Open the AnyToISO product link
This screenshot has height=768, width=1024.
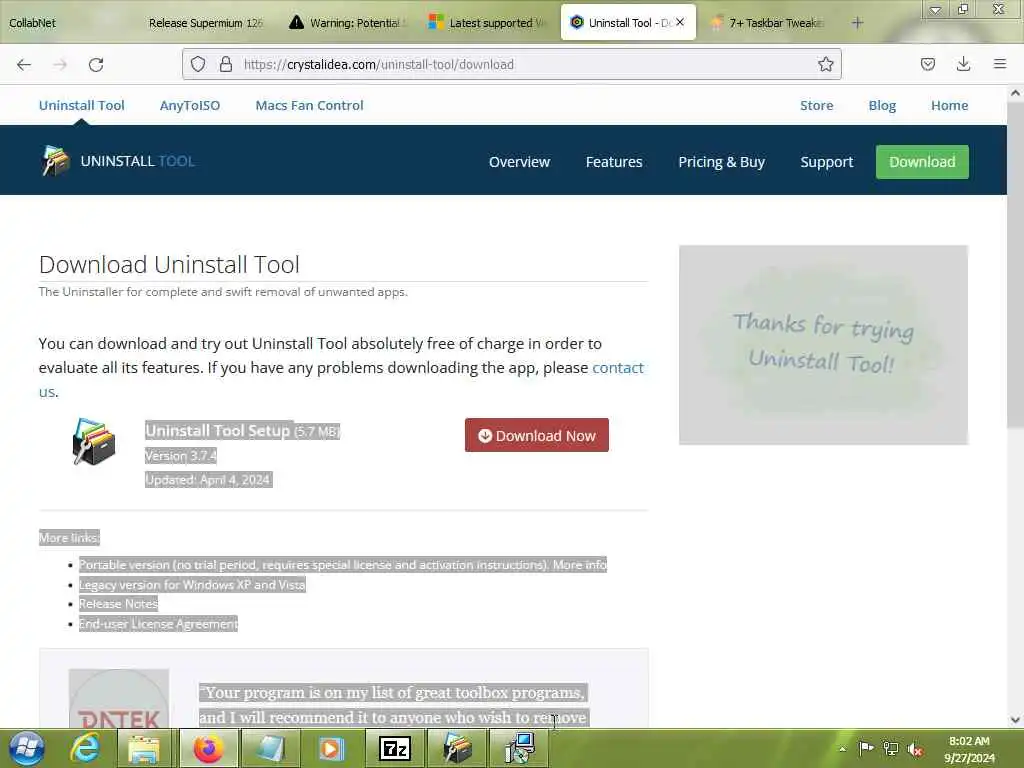pyautogui.click(x=190, y=105)
